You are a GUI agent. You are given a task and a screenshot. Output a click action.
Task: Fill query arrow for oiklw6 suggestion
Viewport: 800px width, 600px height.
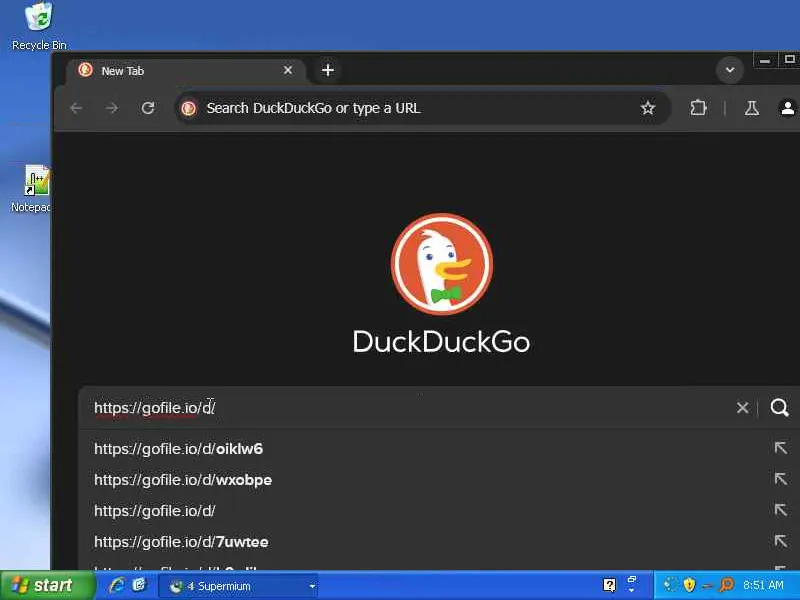click(780, 448)
